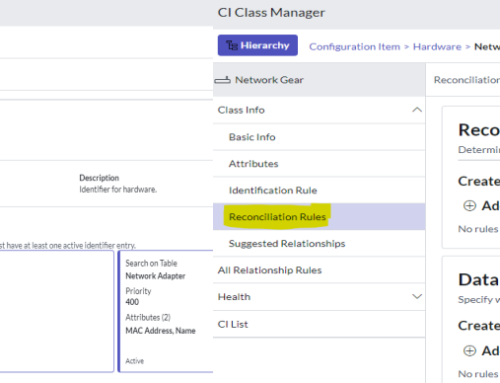Screen dimensions: 500x383
Task: Collapse the Class Info section chevron
Action: coord(417,110)
